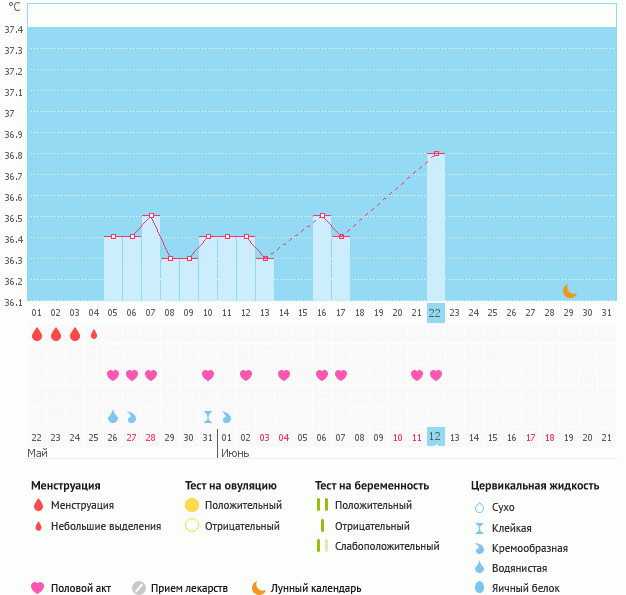Select the heart icon on cycle day 14

284,375
